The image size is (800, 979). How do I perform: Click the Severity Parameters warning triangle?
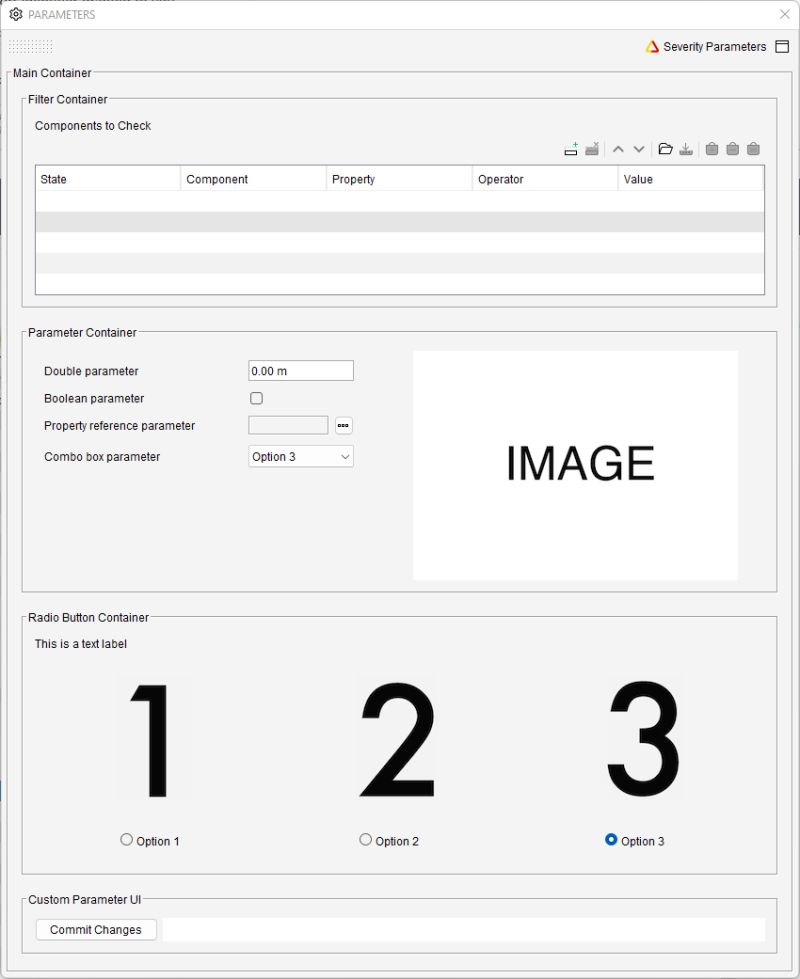[x=653, y=46]
